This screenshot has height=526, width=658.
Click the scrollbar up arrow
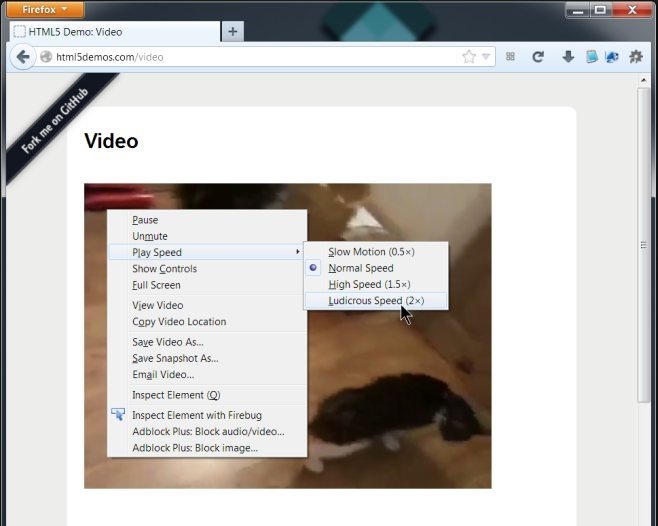pyautogui.click(x=643, y=80)
